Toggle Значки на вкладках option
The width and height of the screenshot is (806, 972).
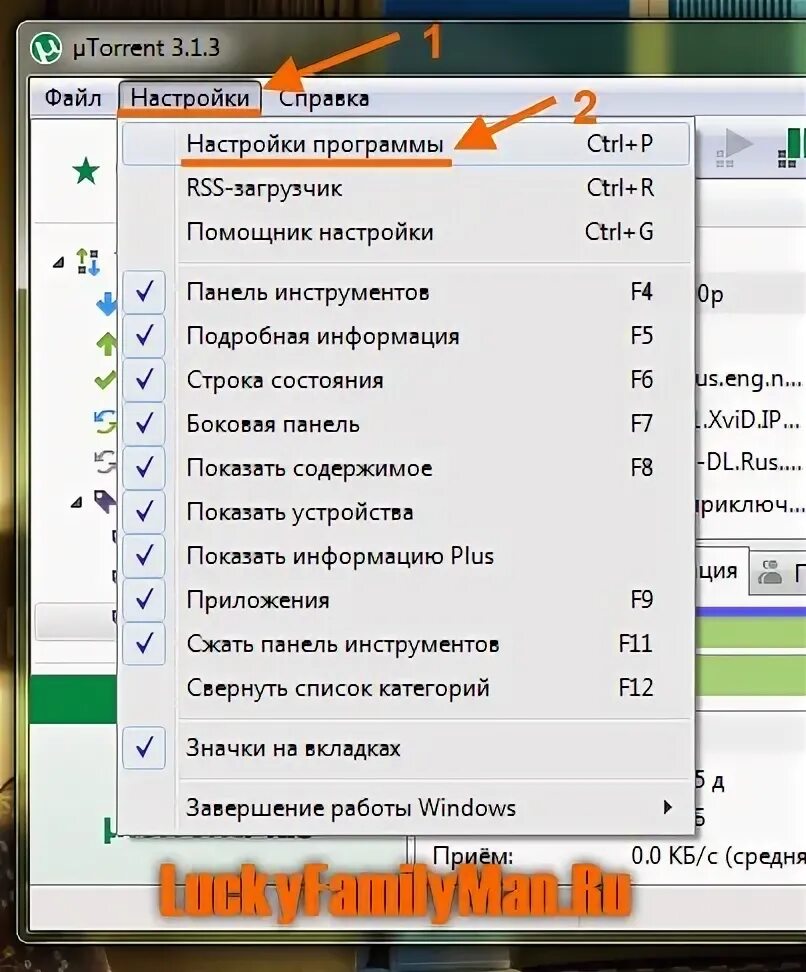[x=405, y=748]
